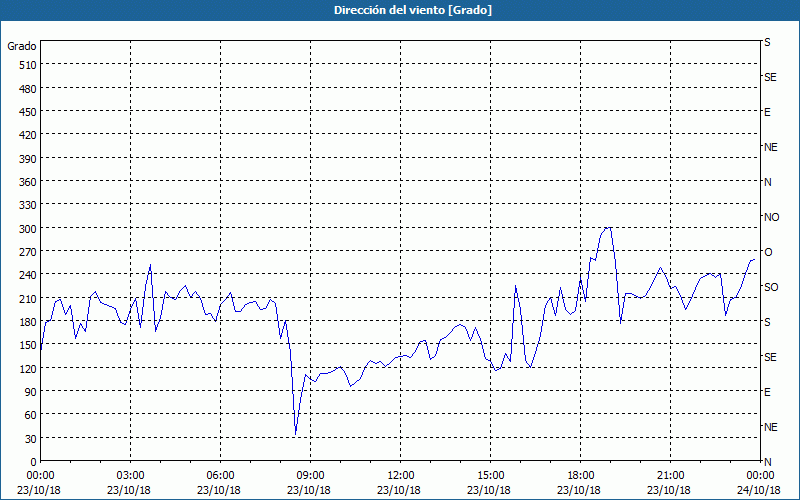Click the chart title 'Dirección del viento [Grado]'

click(413, 10)
